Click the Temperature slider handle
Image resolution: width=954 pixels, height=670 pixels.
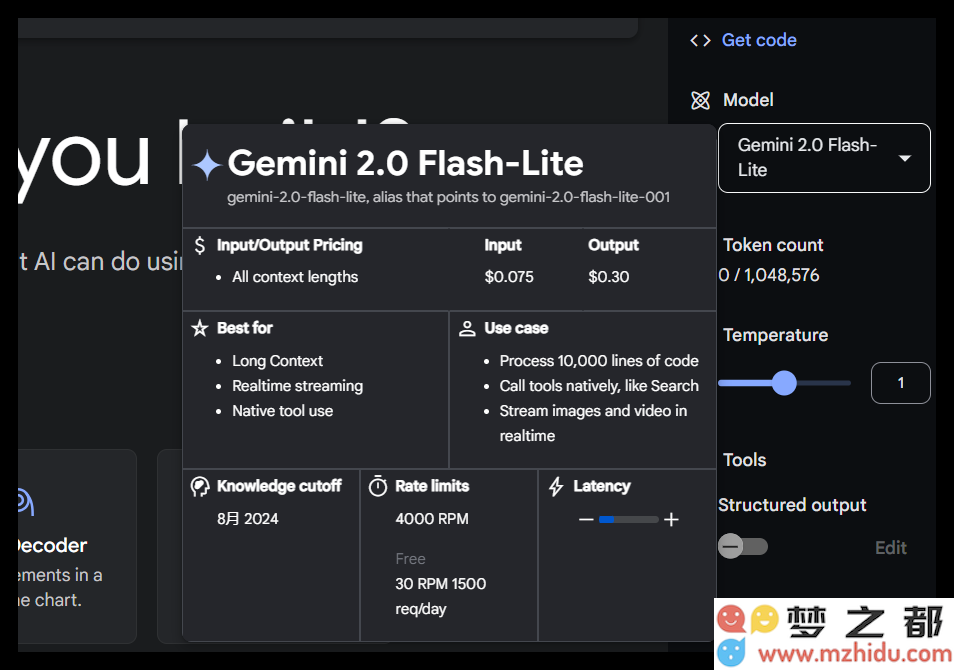[x=784, y=383]
